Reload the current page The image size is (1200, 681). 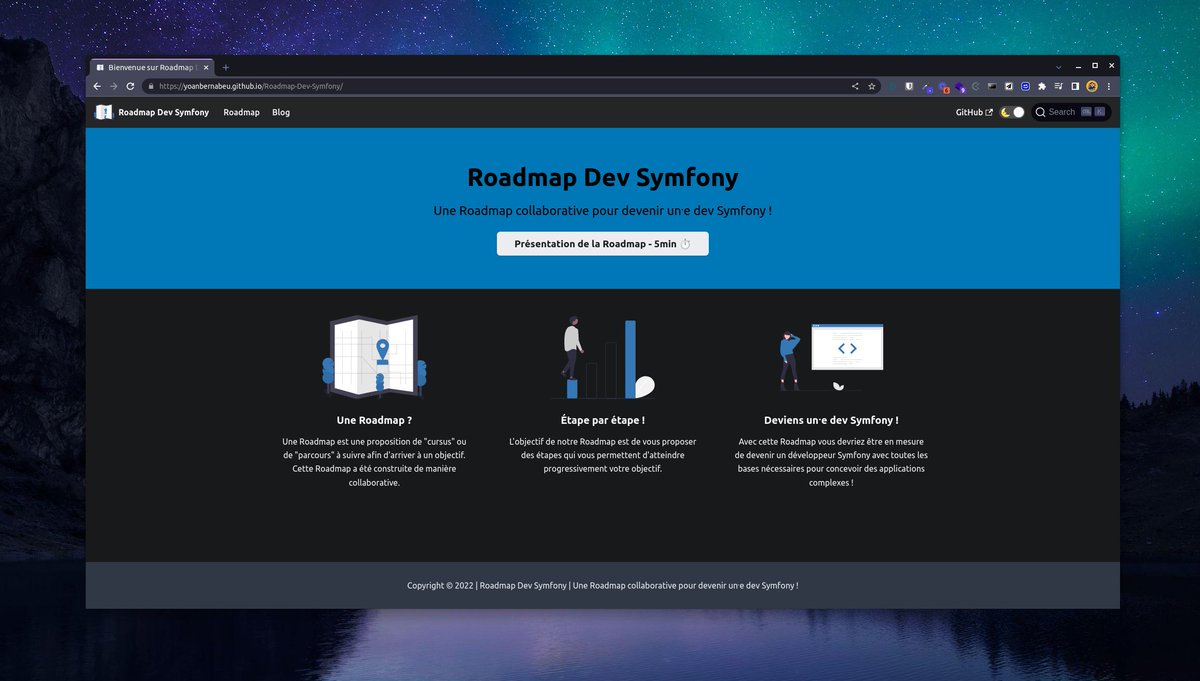click(130, 86)
